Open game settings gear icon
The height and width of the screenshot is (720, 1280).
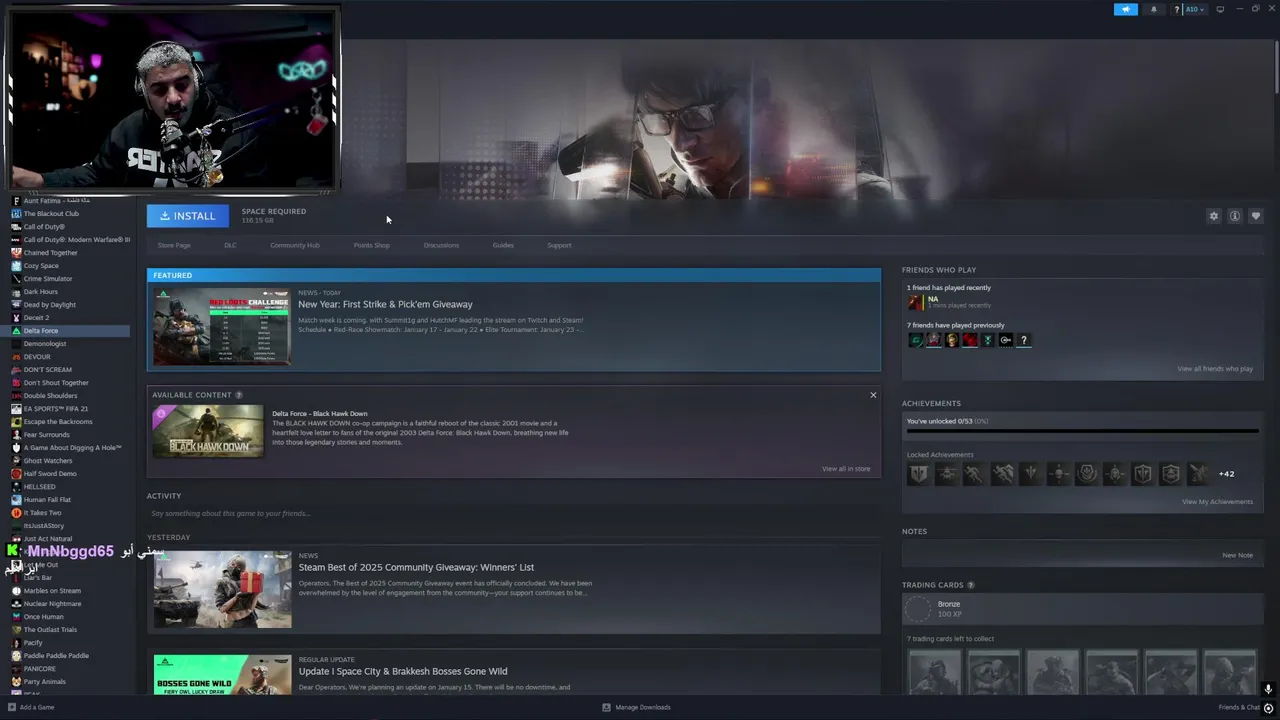[1214, 216]
